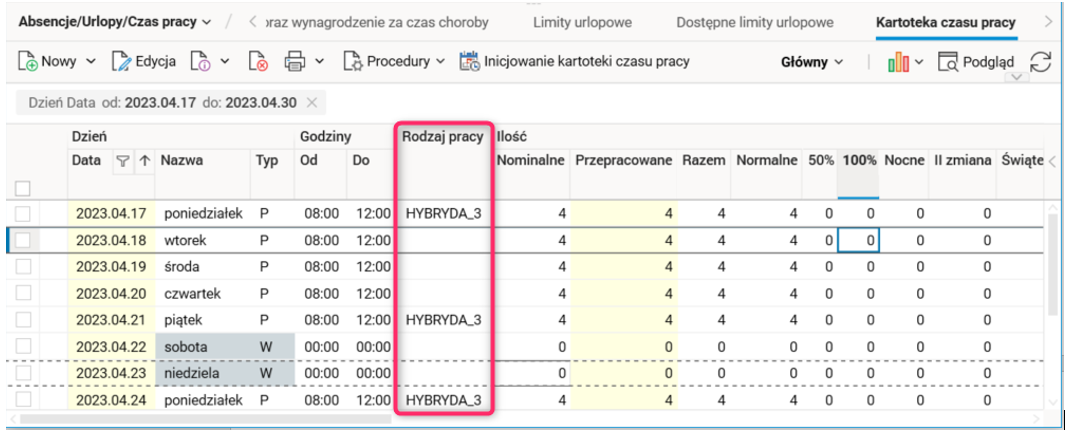Viewport: 1071px width, 437px height.
Task: Open the Procedury menu
Action: [394, 61]
